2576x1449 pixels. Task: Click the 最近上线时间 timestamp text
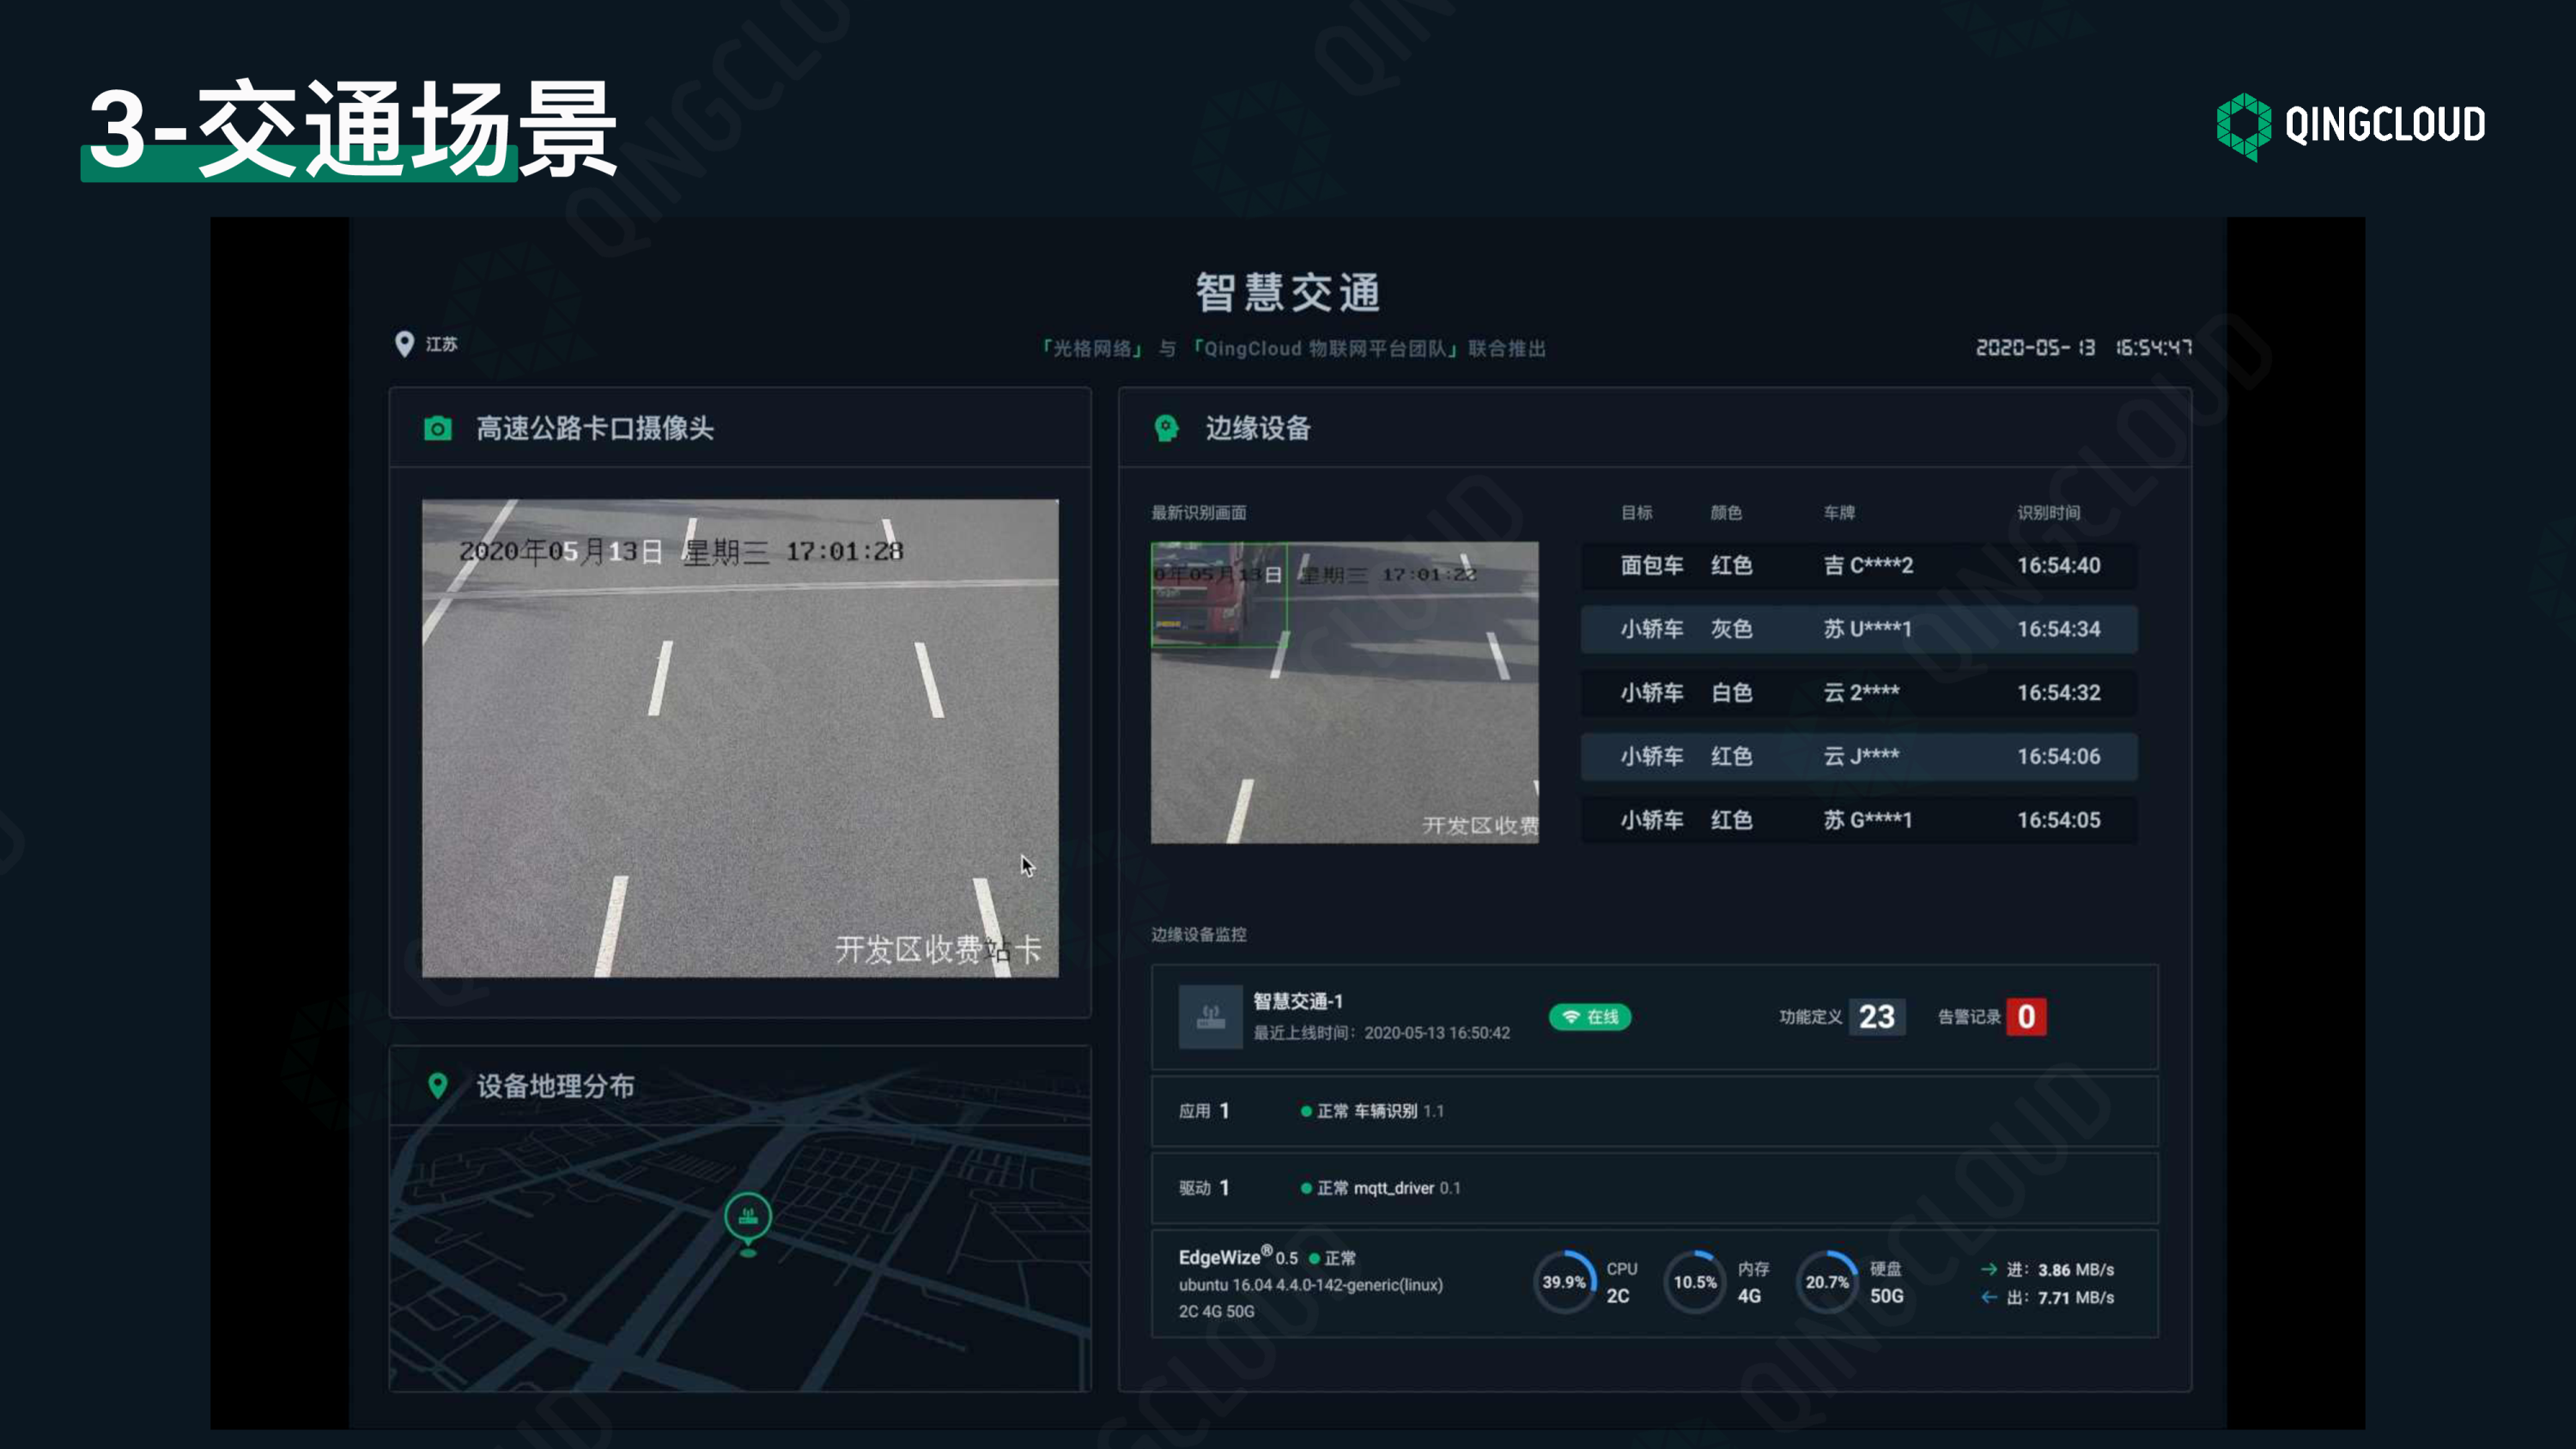pyautogui.click(x=1381, y=1033)
